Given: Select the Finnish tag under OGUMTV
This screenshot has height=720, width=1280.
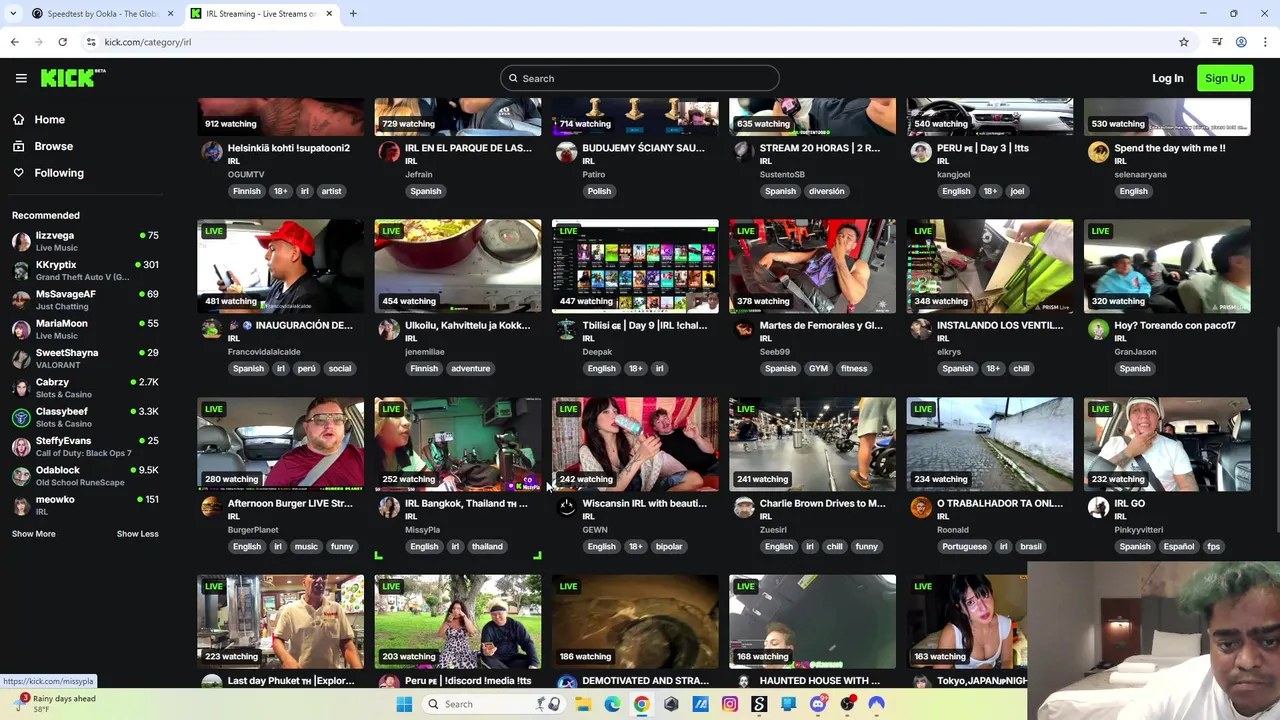Looking at the screenshot, I should 246,191.
